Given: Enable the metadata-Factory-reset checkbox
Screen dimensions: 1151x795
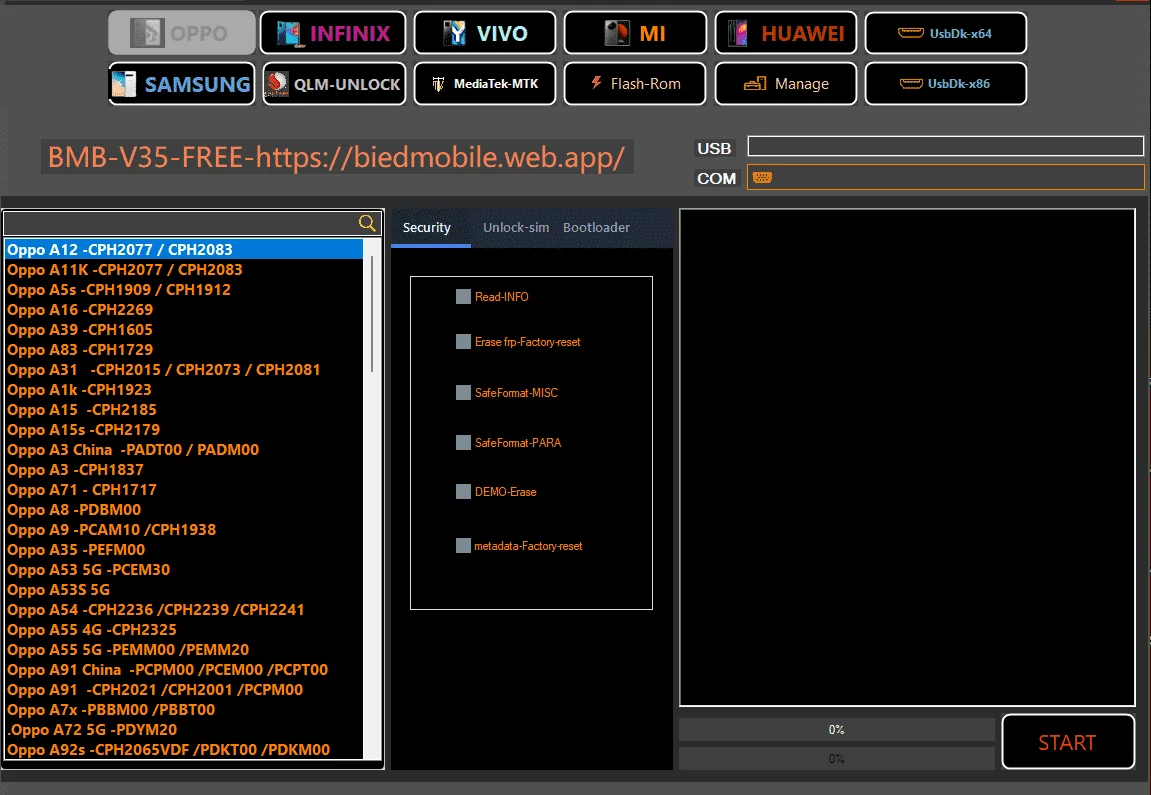Looking at the screenshot, I should point(463,546).
